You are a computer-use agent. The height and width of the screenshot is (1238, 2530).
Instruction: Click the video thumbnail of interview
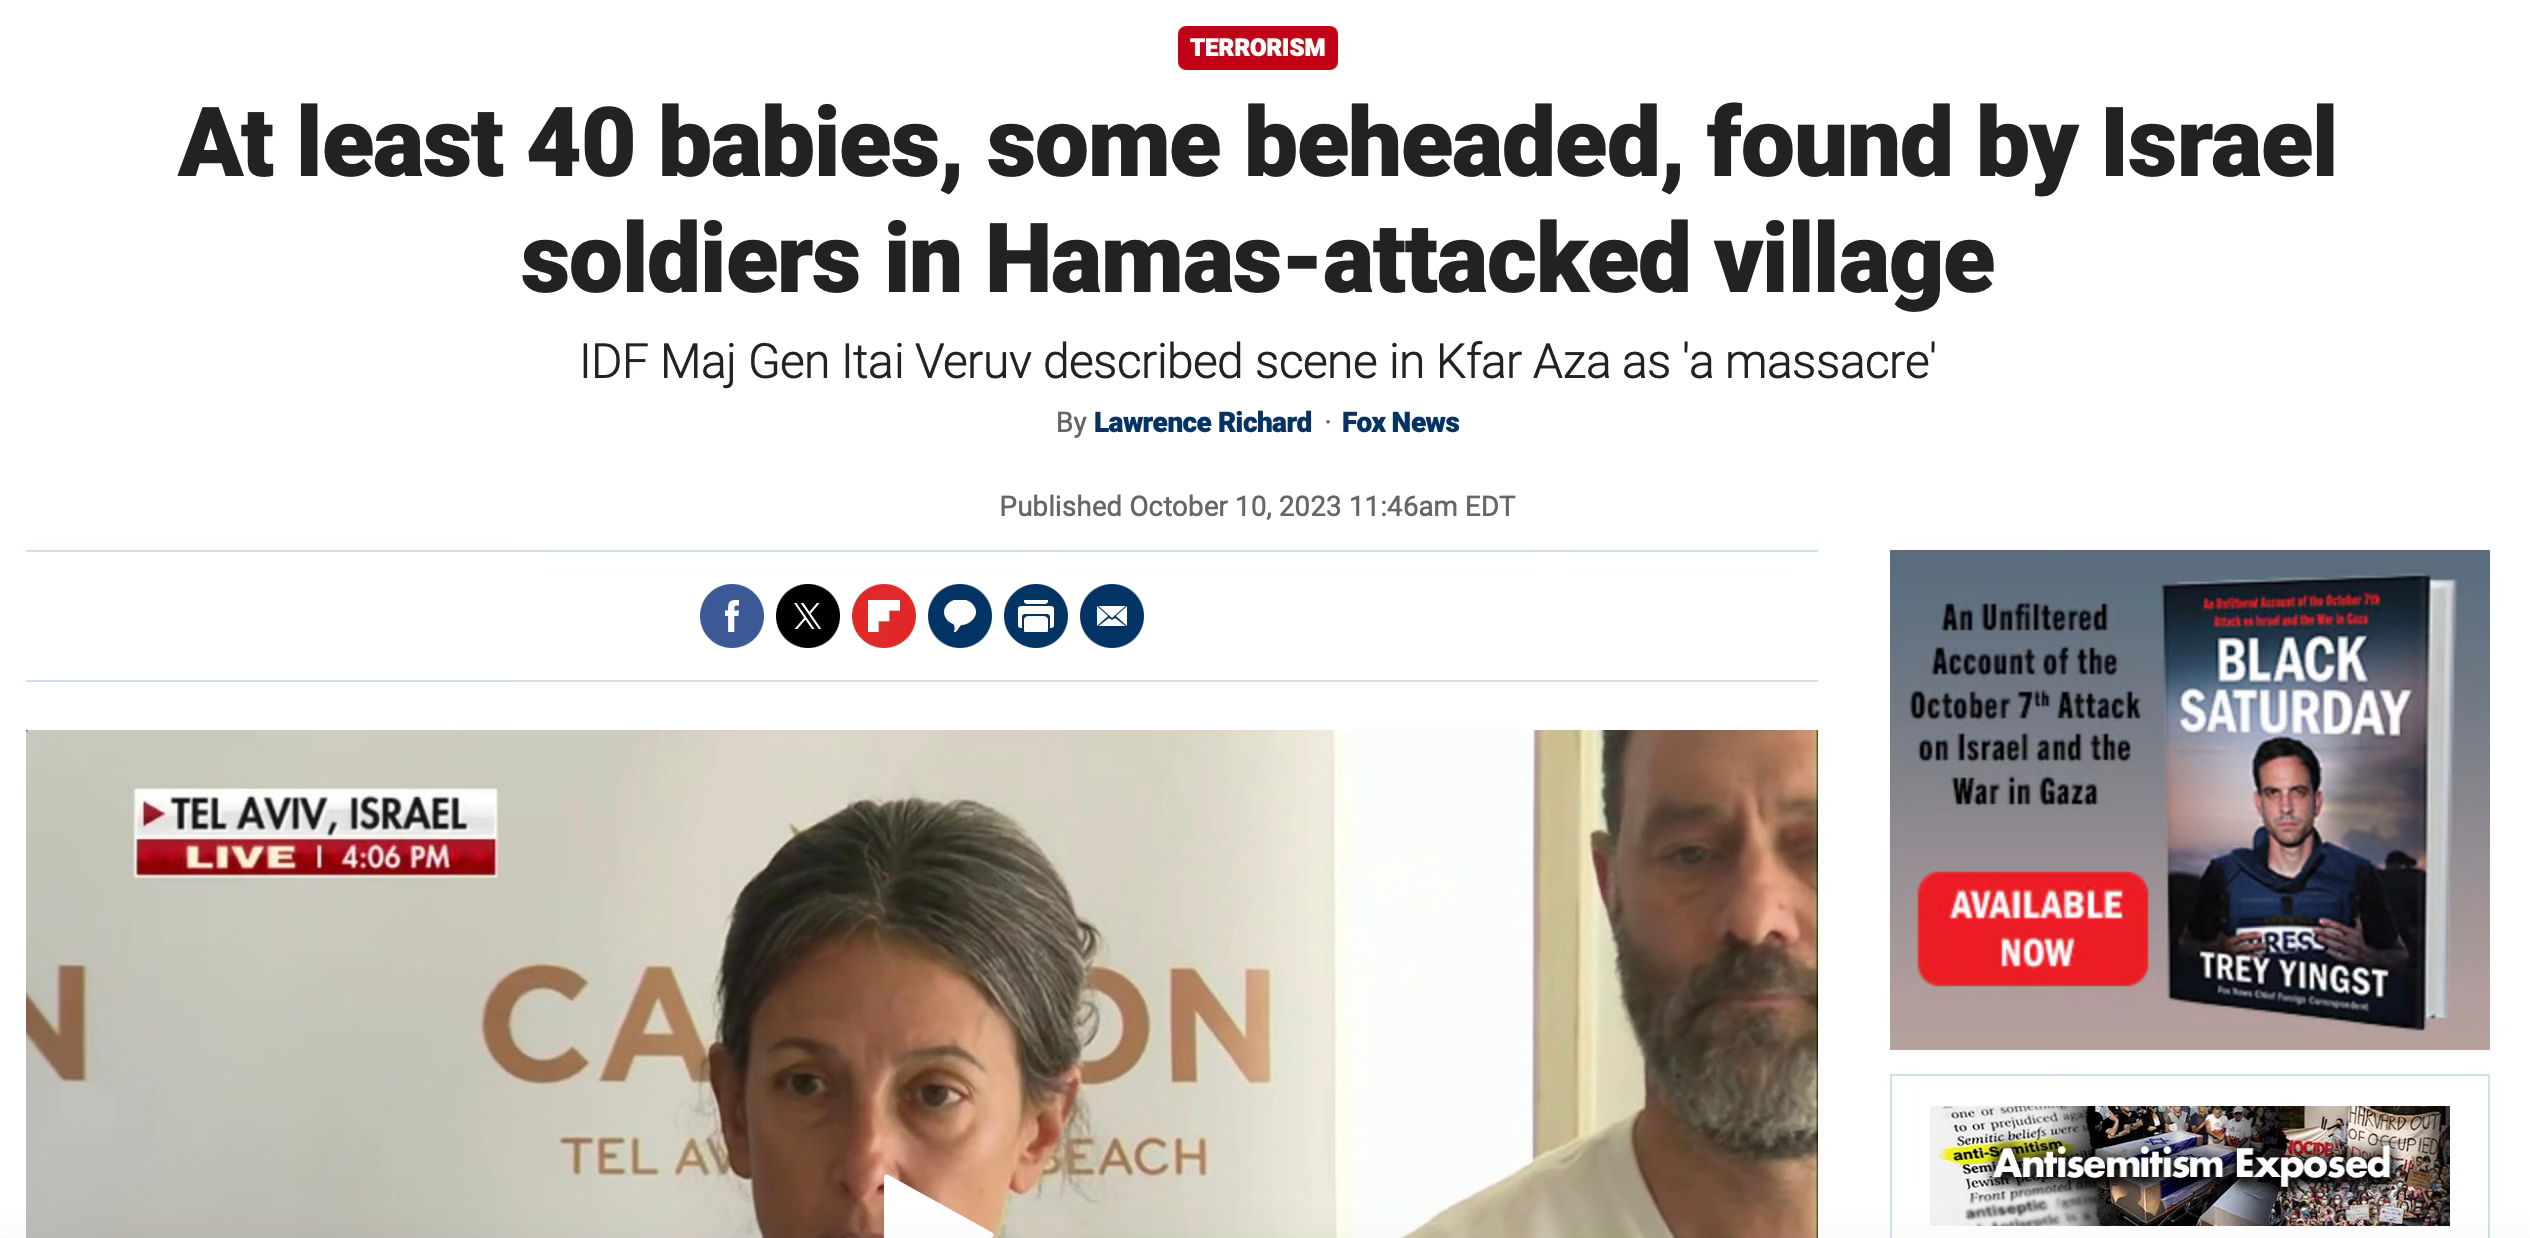[921, 984]
